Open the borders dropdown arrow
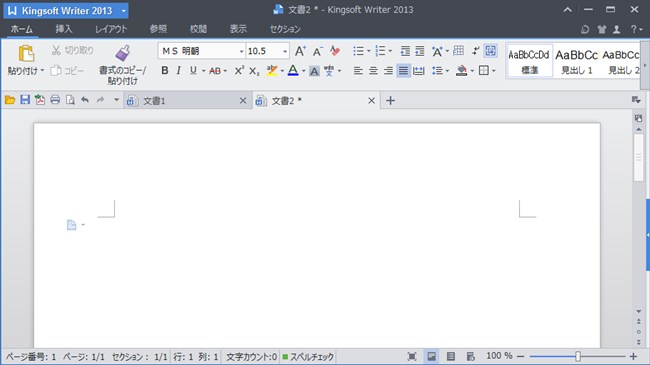The image size is (650, 365). pyautogui.click(x=494, y=71)
